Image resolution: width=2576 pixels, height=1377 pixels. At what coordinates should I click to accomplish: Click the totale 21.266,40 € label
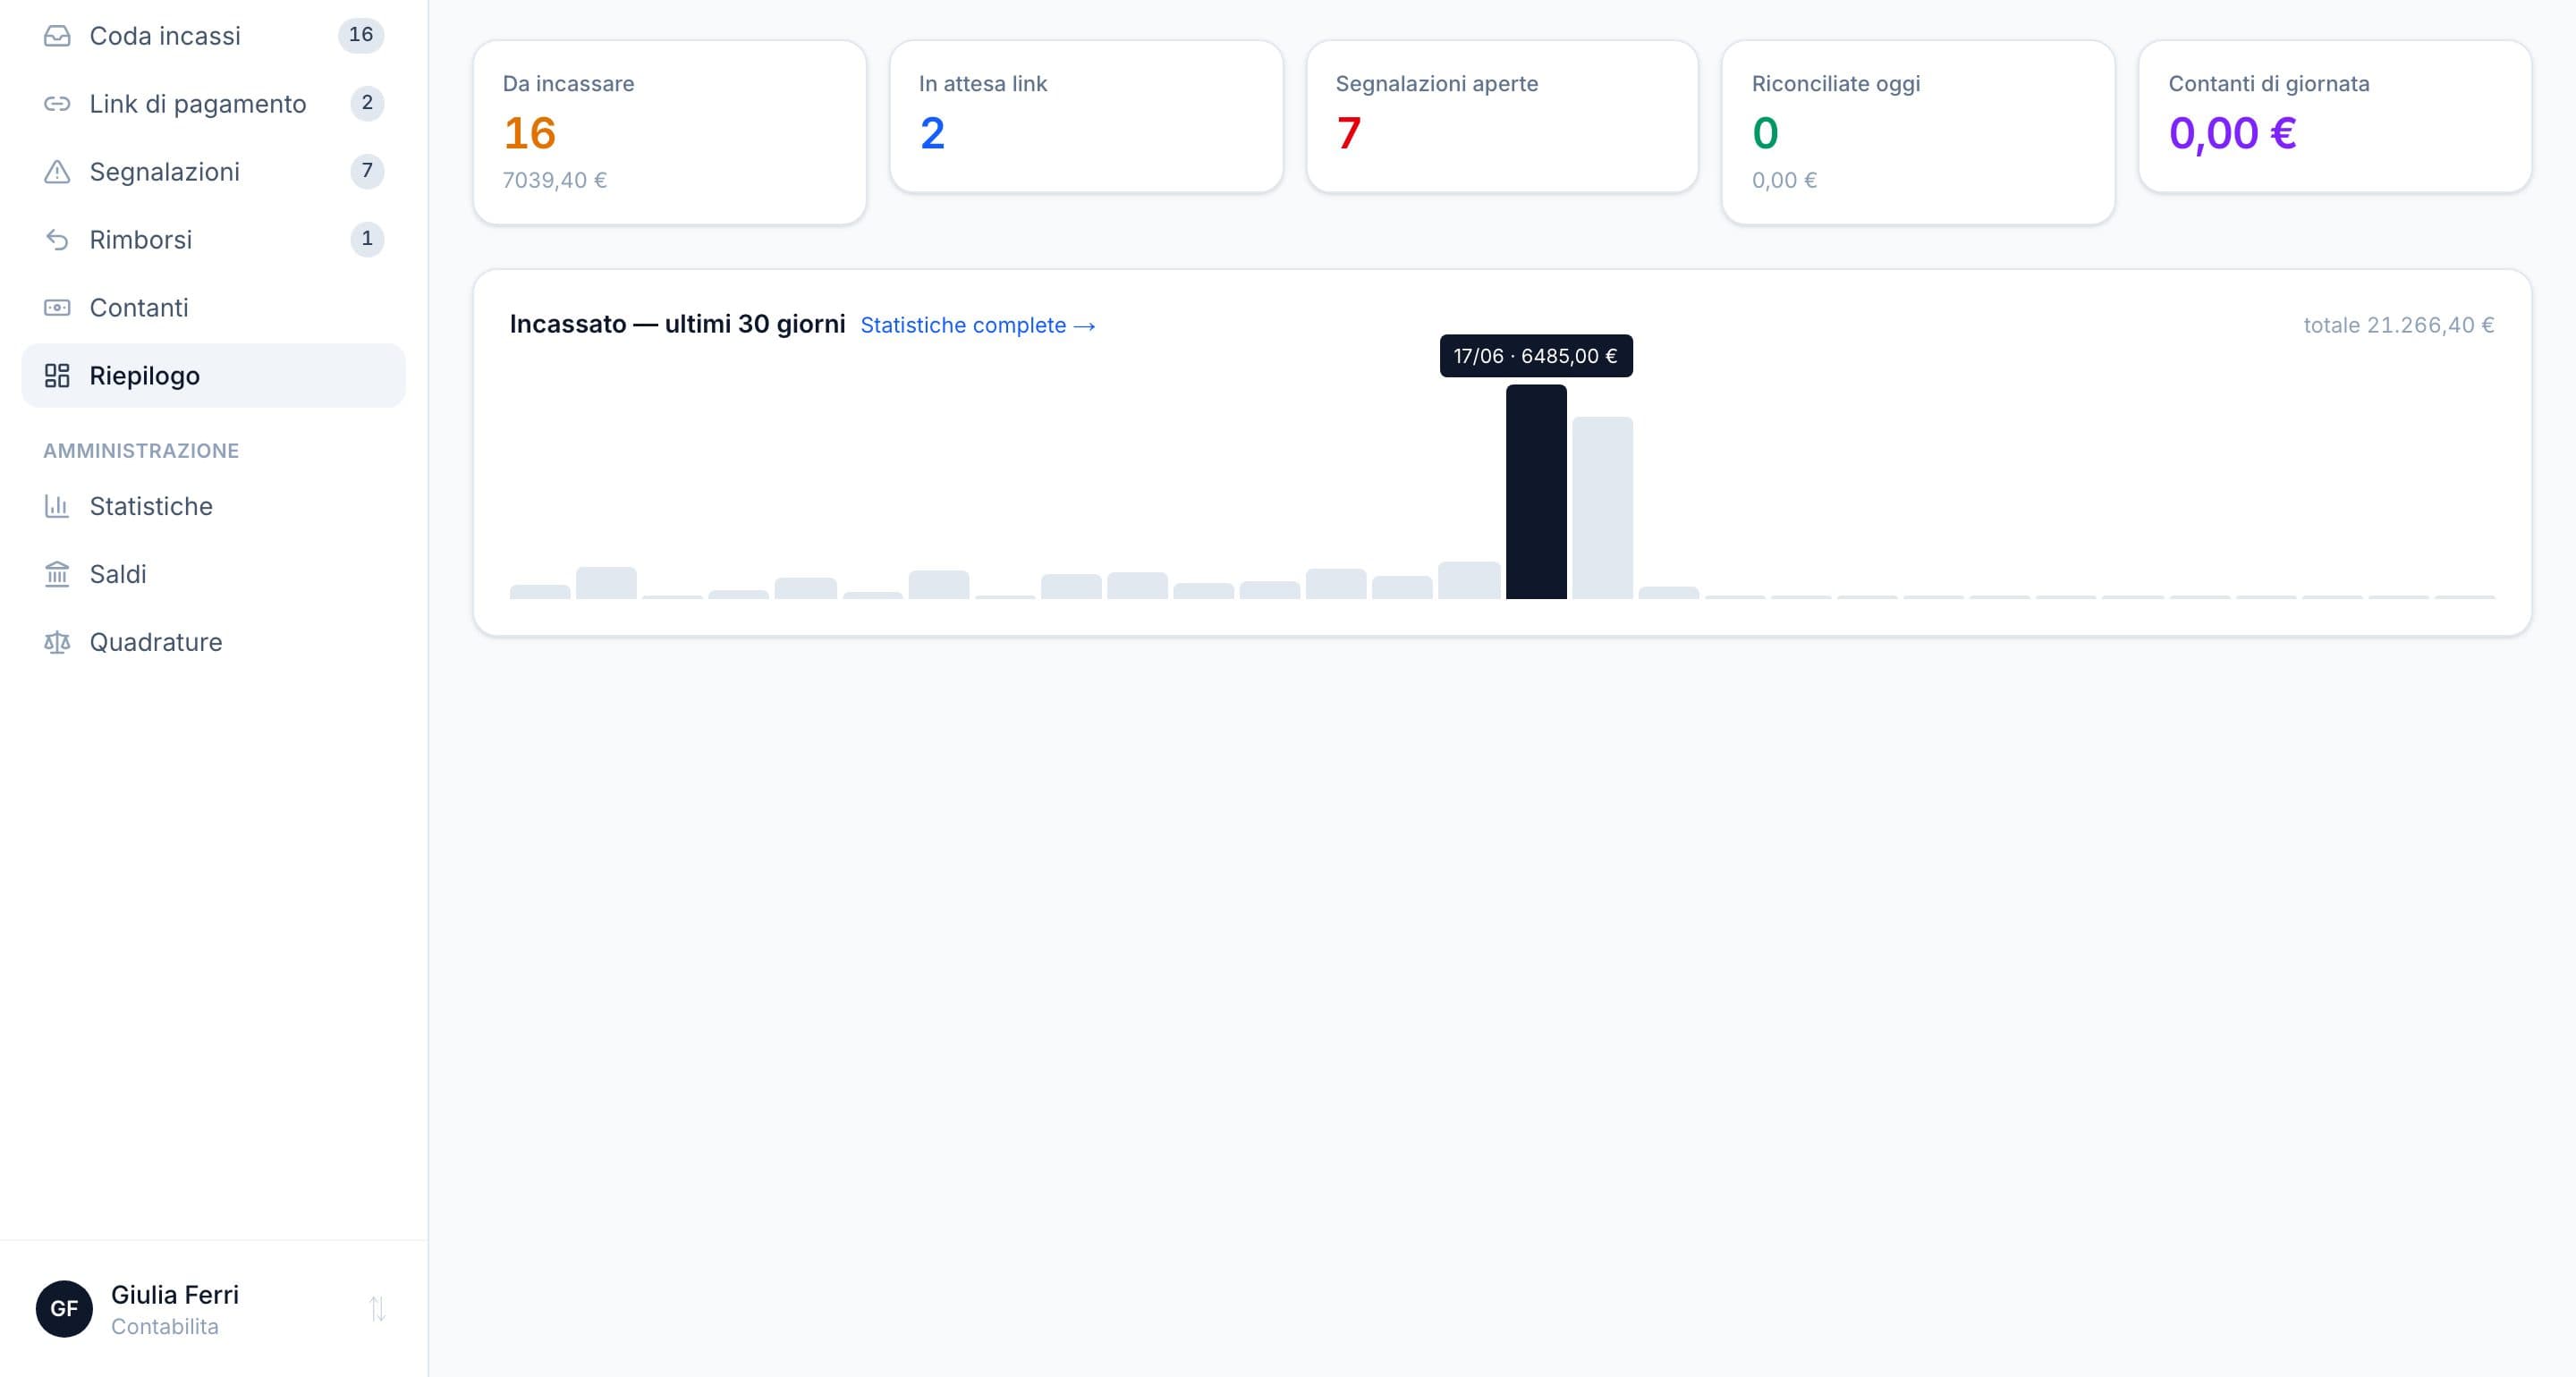(2398, 325)
